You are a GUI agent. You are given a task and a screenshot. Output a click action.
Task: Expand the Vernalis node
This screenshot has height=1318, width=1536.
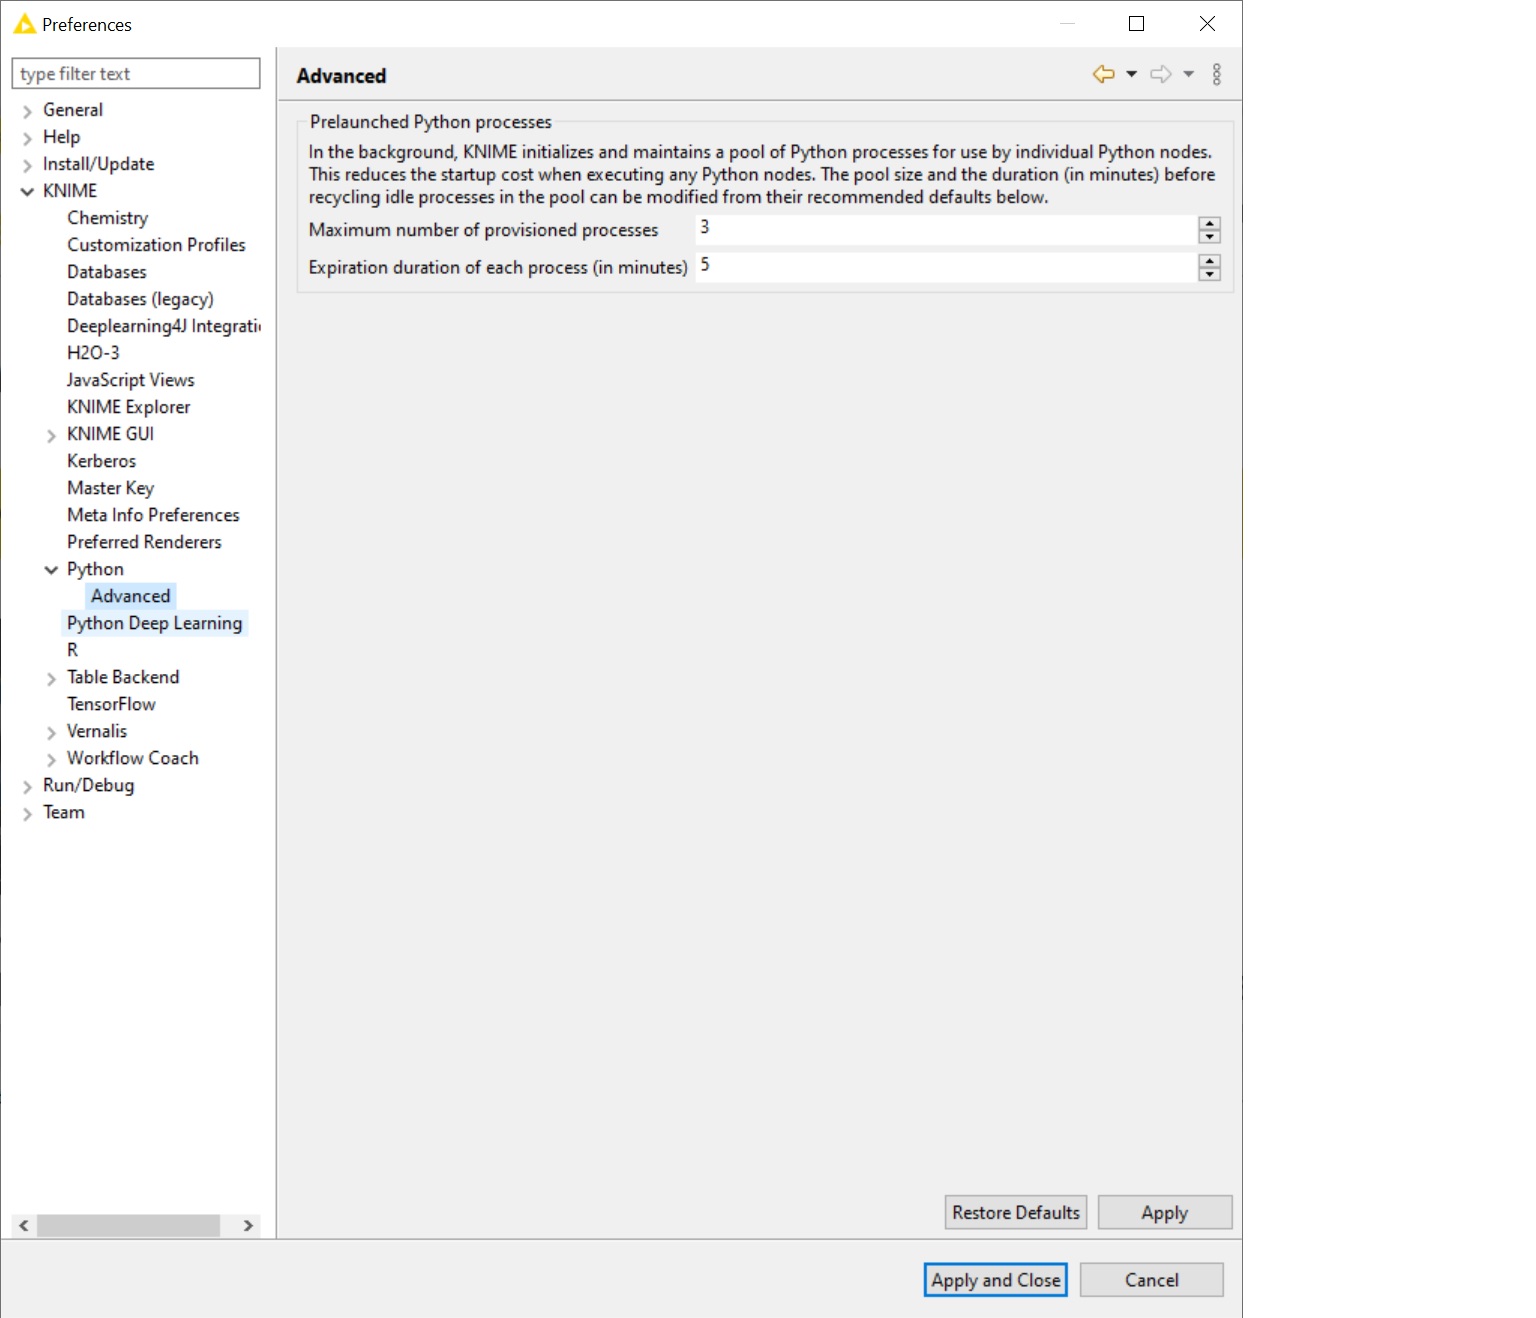[51, 732]
